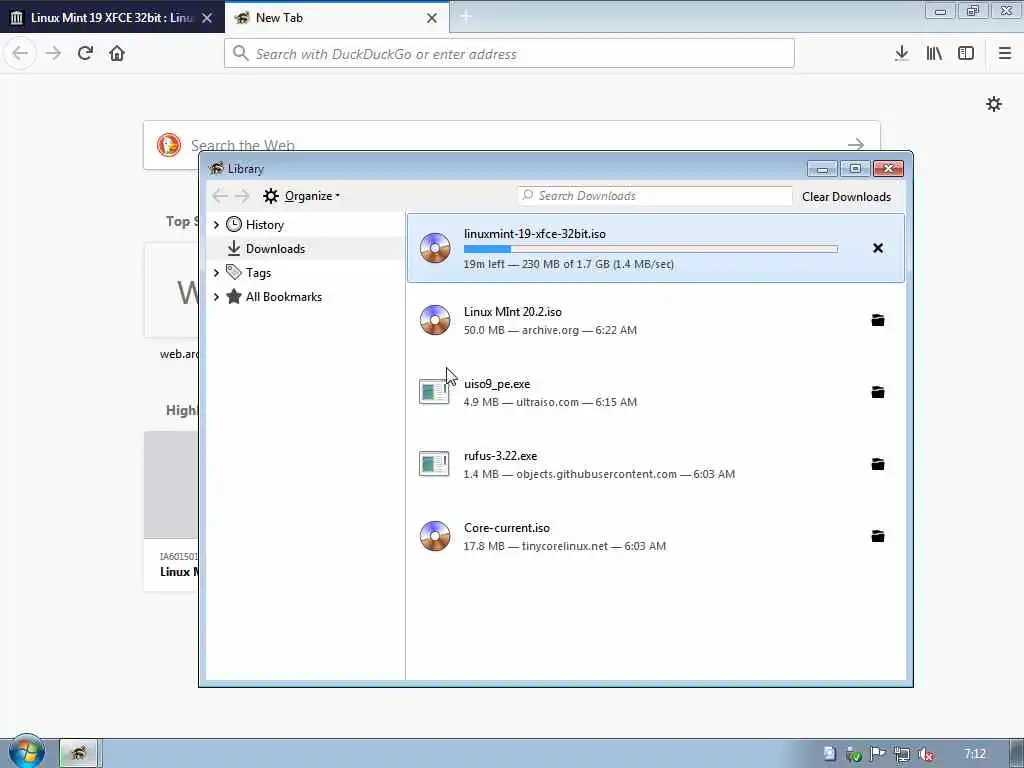Click the linuxmint download progress bar
Screen dimensions: 1024x768
pos(650,249)
